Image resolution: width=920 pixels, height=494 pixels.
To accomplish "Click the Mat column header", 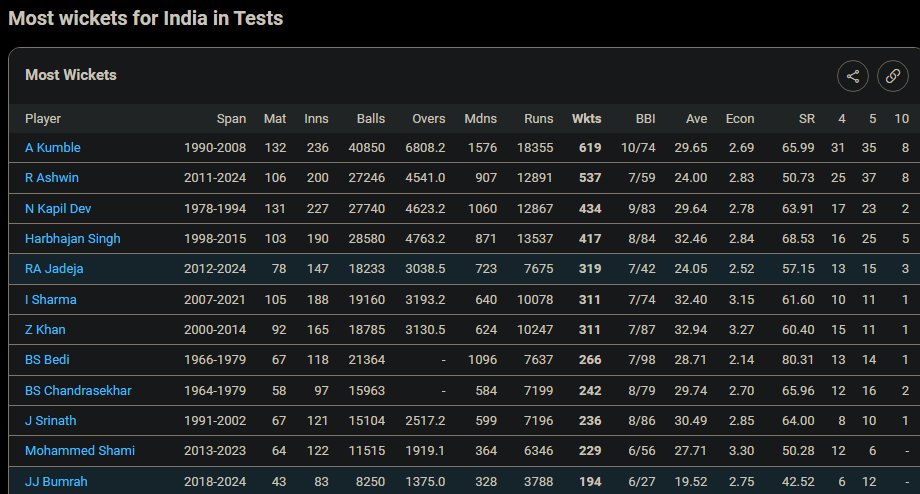I will (x=275, y=119).
